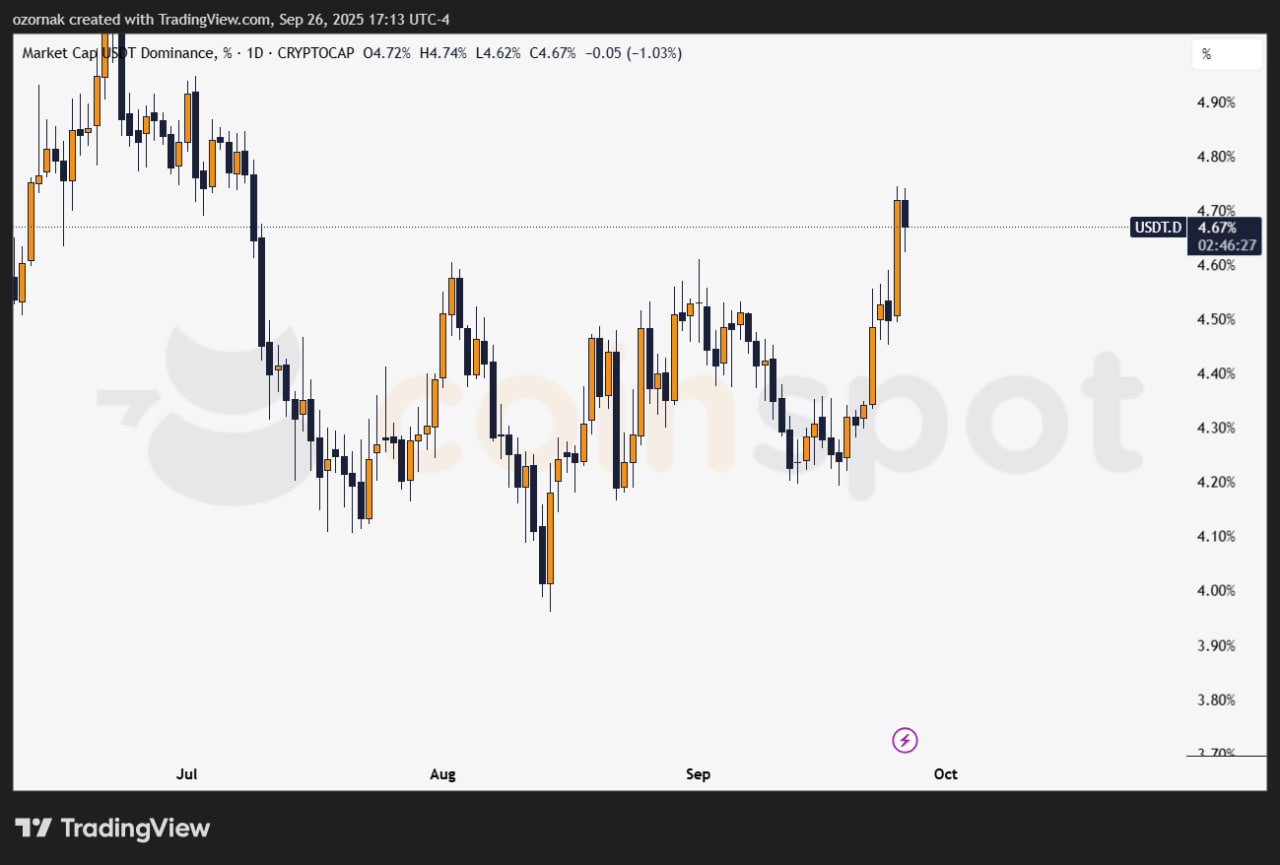The height and width of the screenshot is (865, 1280).
Task: Click the TradingView wordmark text at bottom
Action: 135,828
